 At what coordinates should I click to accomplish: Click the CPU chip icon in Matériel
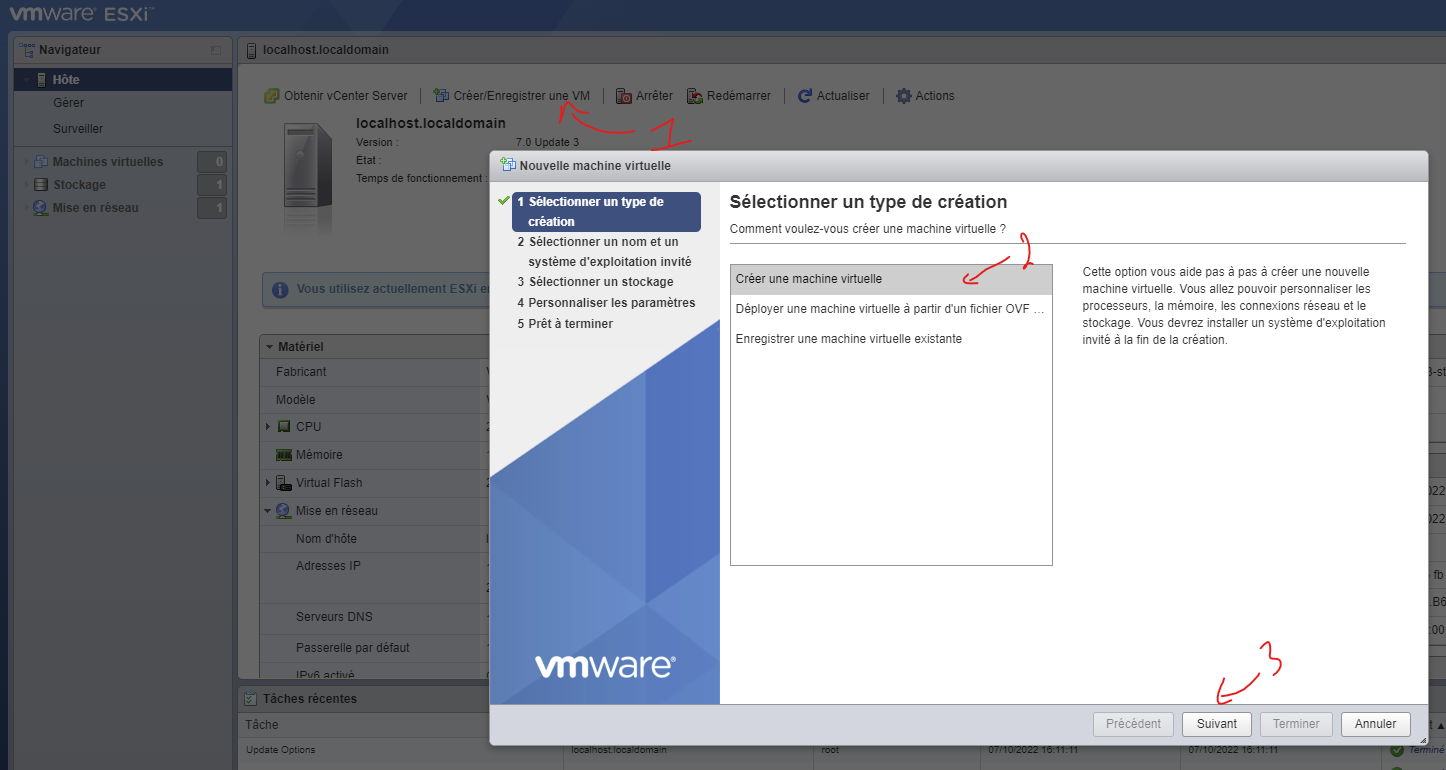[284, 427]
